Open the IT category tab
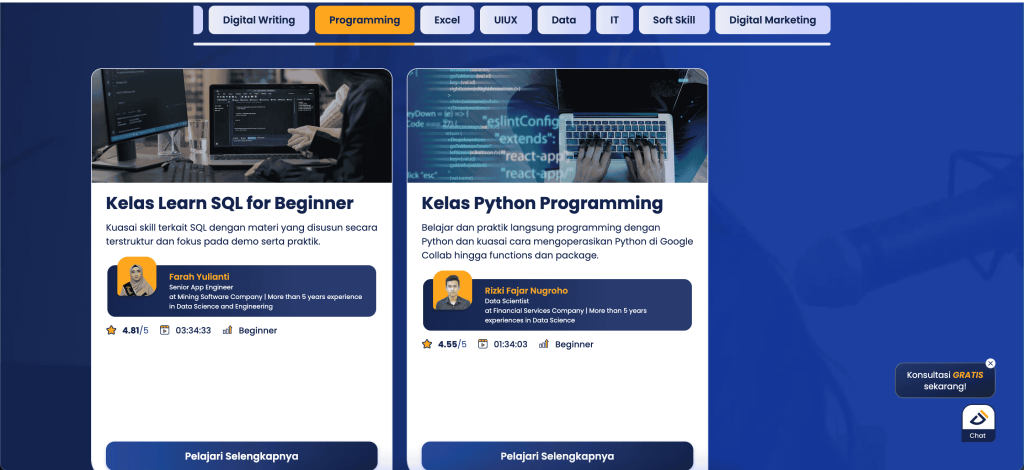This screenshot has height=470, width=1024. pos(614,20)
